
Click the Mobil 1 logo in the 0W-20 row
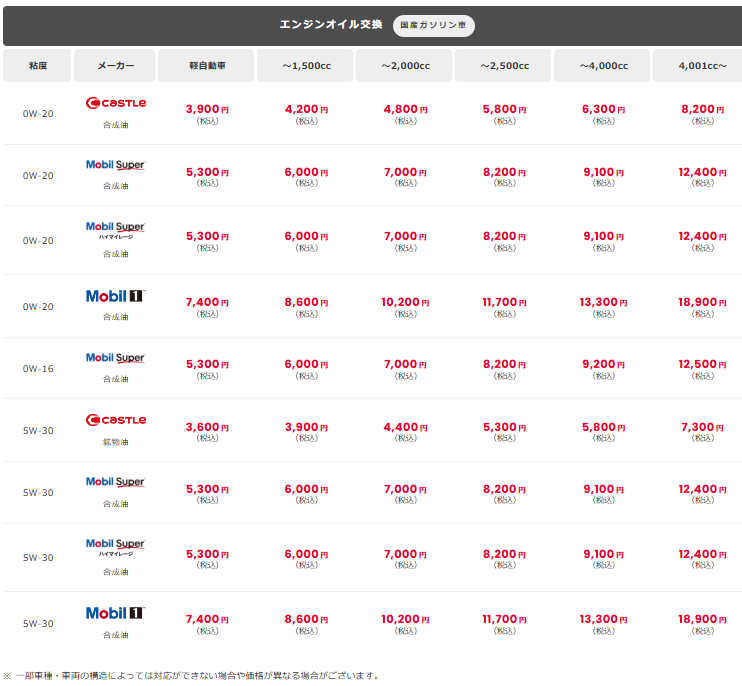tap(115, 296)
